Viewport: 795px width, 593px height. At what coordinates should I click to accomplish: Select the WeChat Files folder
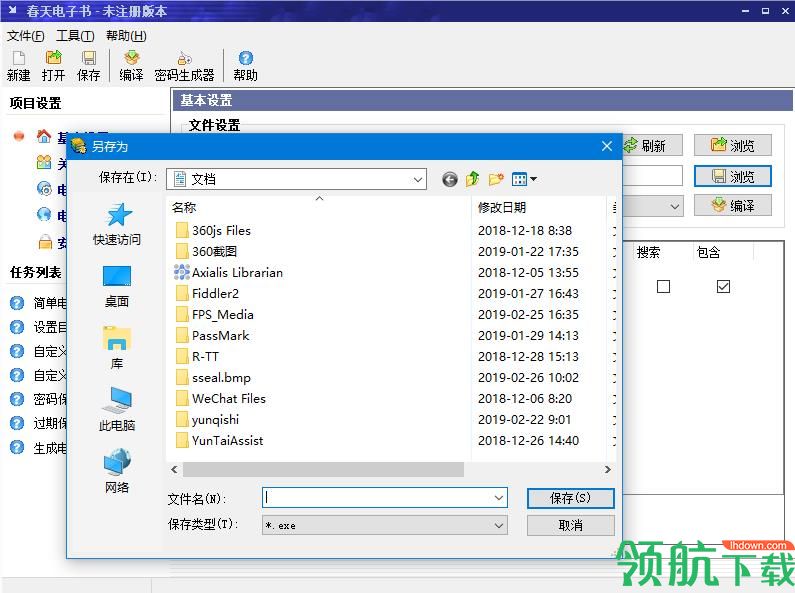coord(221,399)
